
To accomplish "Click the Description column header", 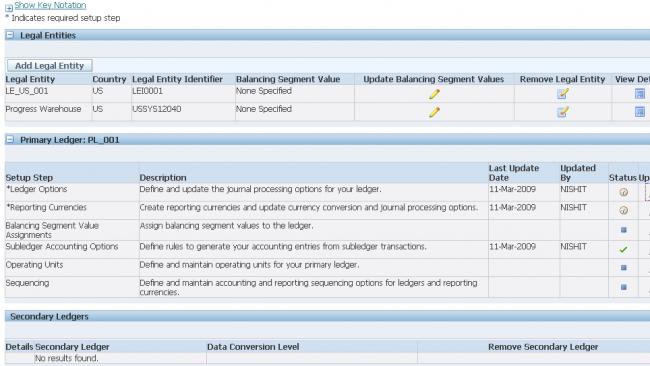I will pos(163,178).
